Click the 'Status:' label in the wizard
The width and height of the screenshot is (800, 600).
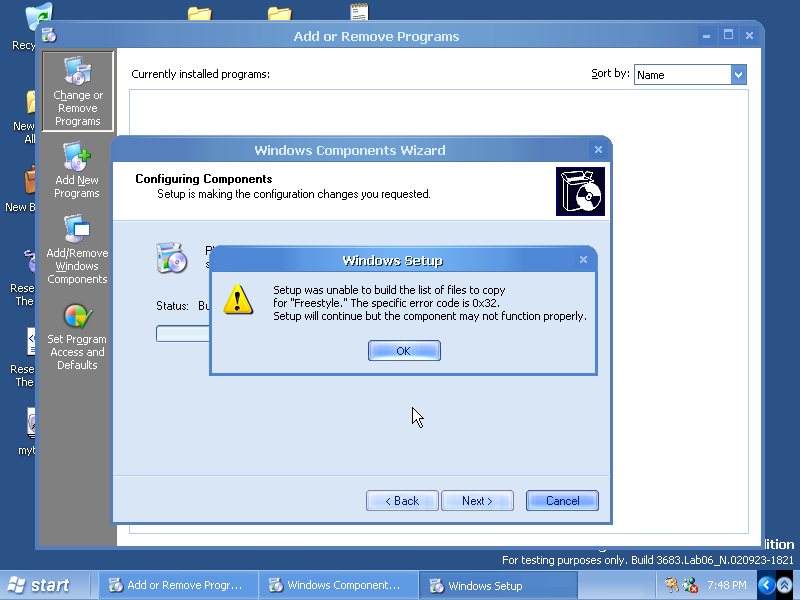click(172, 306)
